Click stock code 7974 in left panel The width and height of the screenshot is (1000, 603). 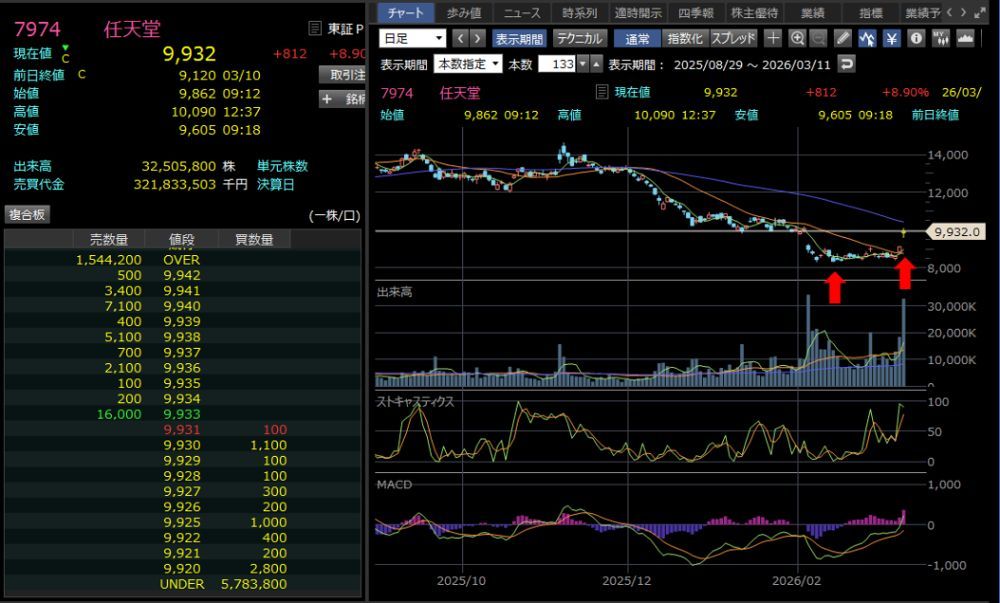click(37, 29)
